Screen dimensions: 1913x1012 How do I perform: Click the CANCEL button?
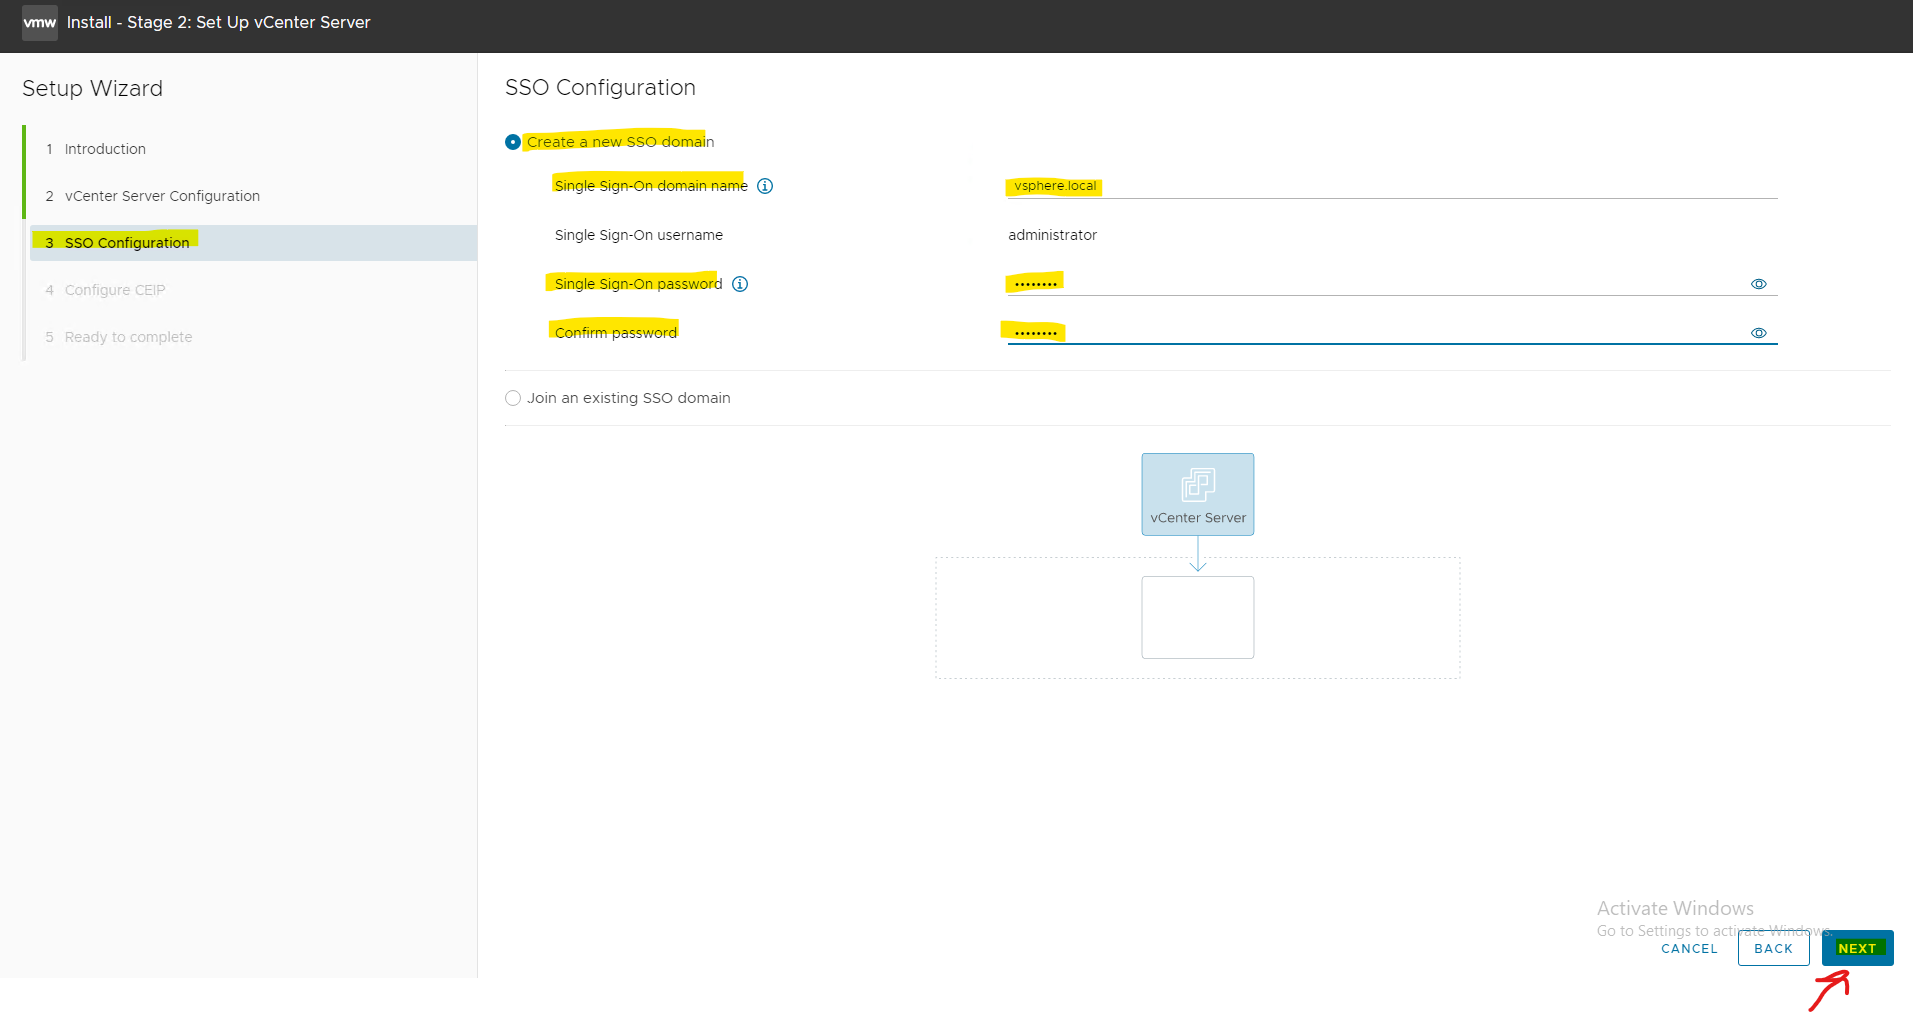[x=1689, y=949]
